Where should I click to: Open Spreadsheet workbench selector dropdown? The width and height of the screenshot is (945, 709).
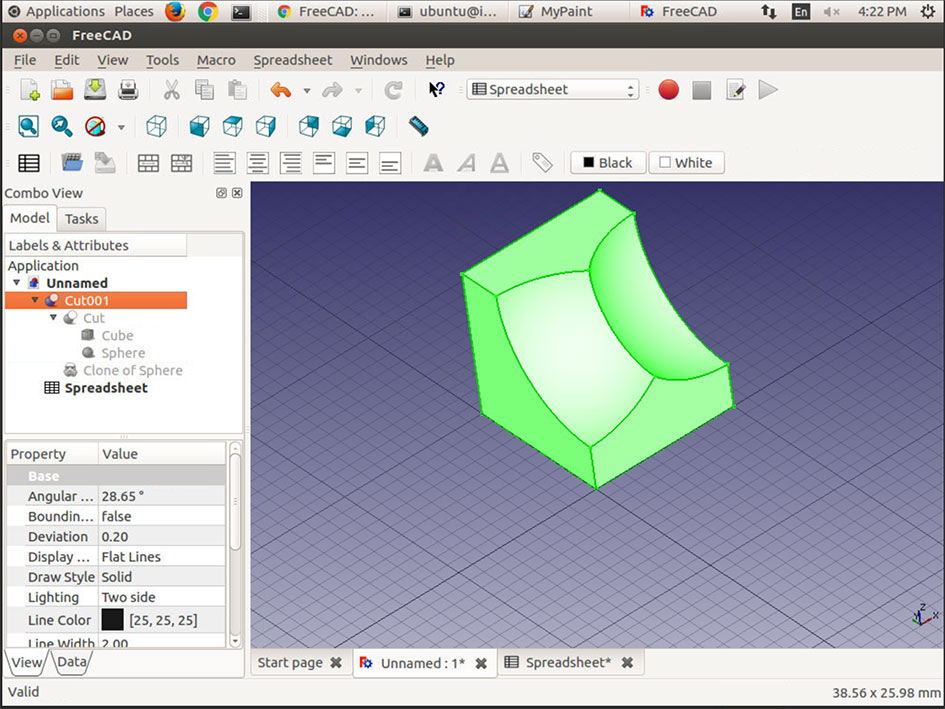click(553, 90)
